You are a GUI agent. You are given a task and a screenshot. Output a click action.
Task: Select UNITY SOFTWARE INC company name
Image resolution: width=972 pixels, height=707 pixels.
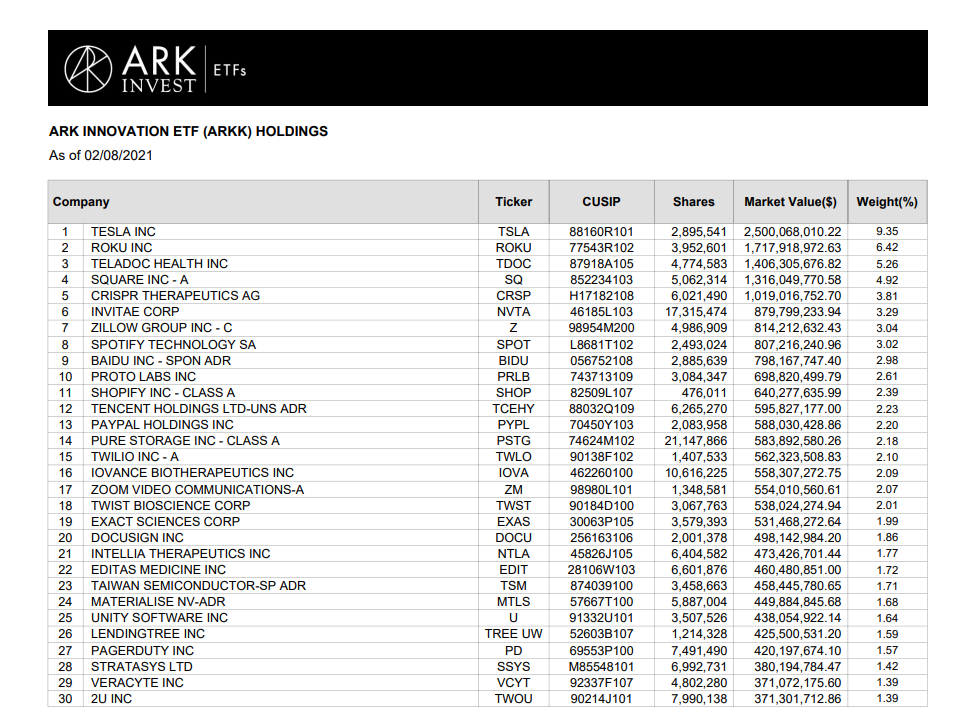click(159, 618)
